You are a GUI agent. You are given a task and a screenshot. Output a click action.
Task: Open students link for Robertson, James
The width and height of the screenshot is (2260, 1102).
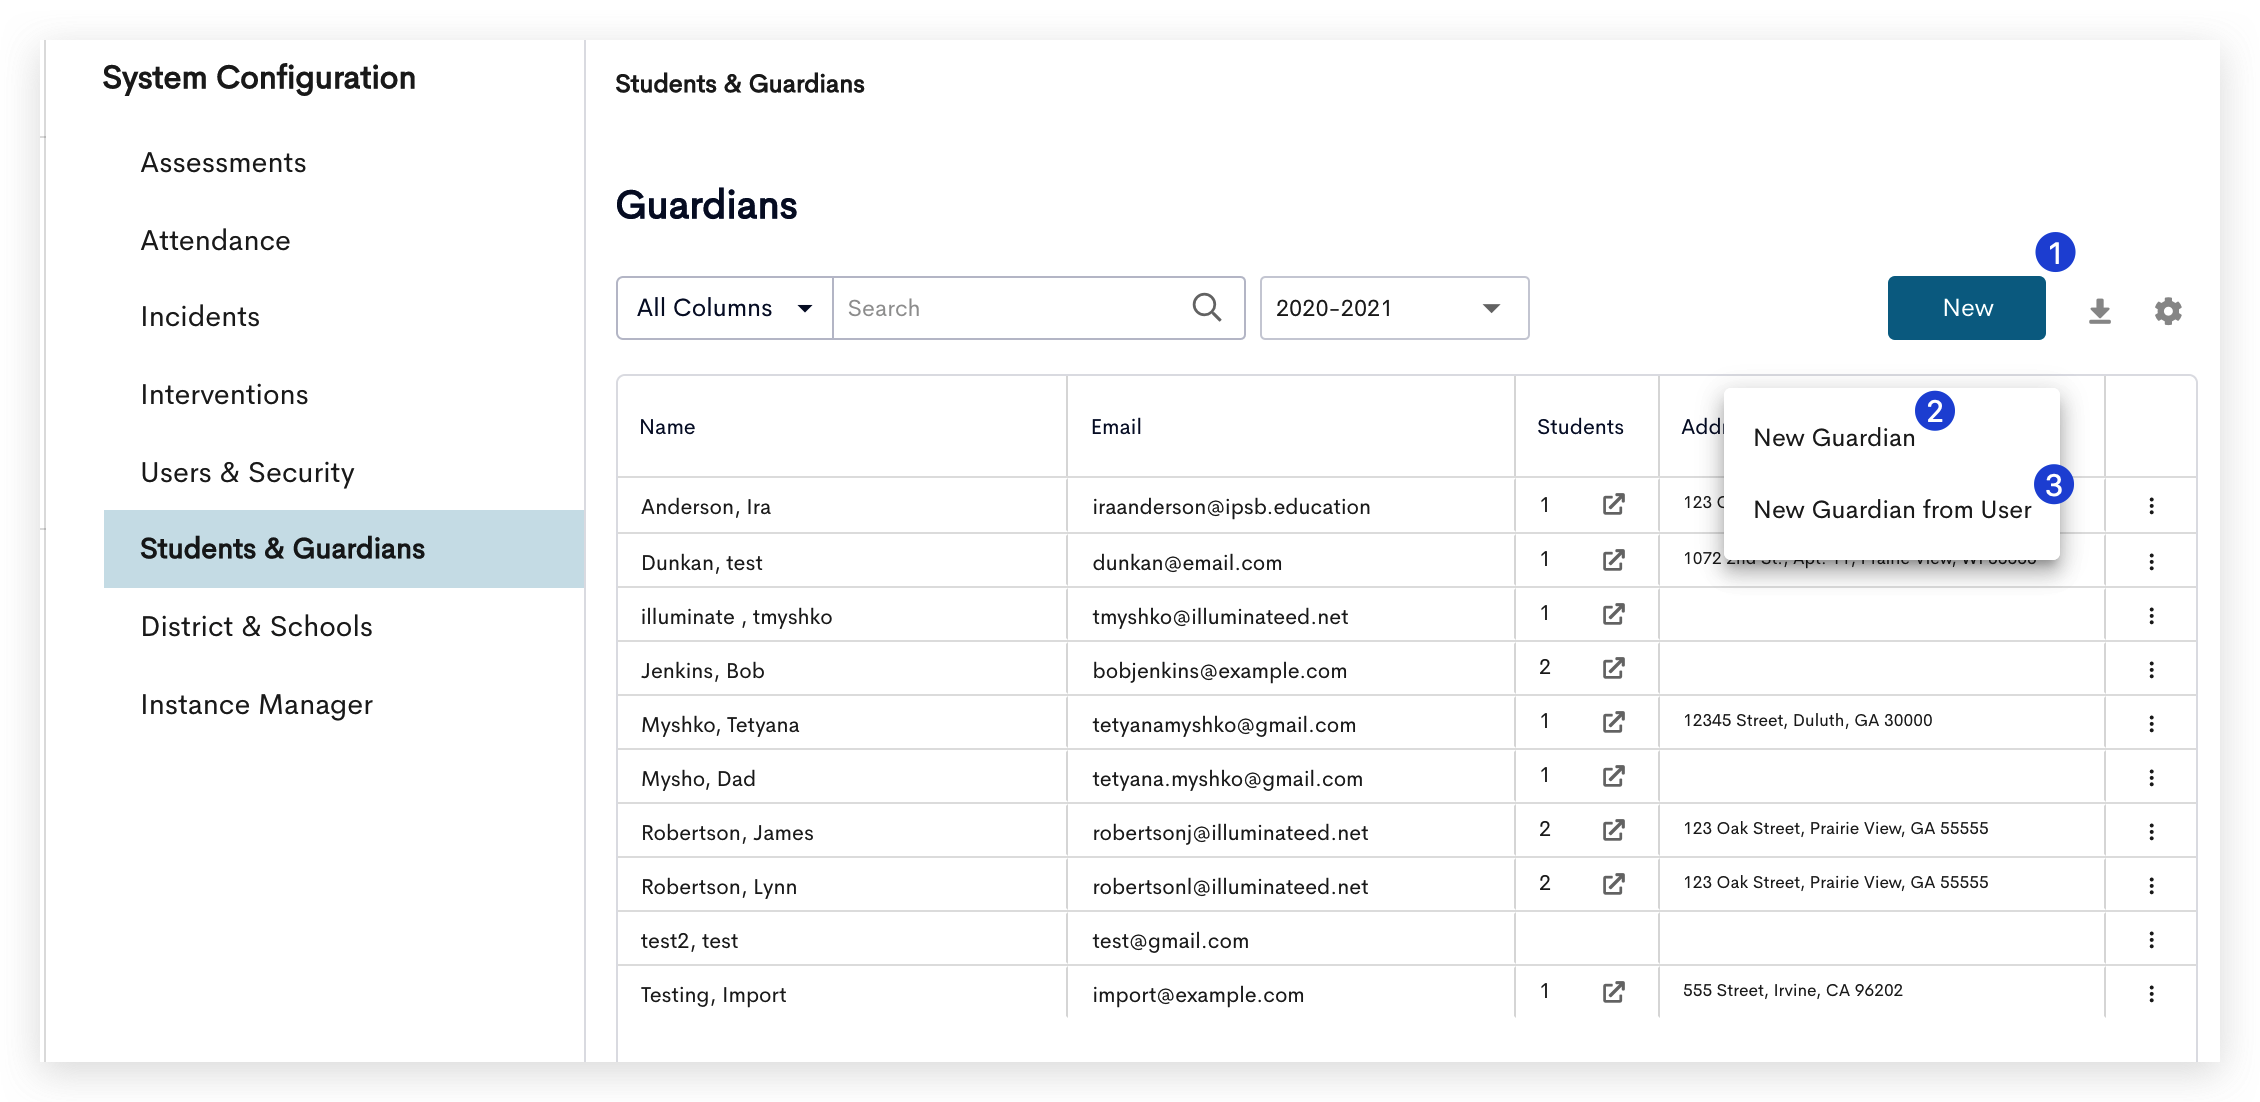(x=1613, y=830)
